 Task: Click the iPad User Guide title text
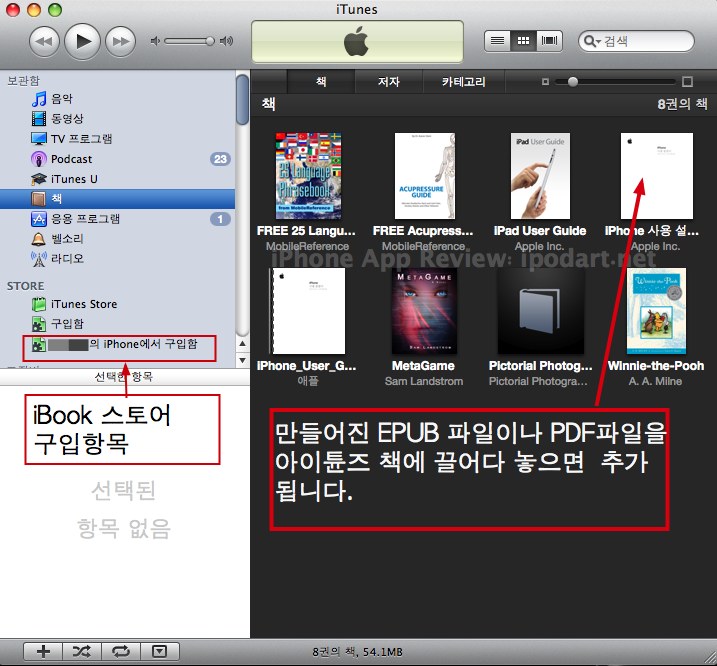pyautogui.click(x=540, y=231)
